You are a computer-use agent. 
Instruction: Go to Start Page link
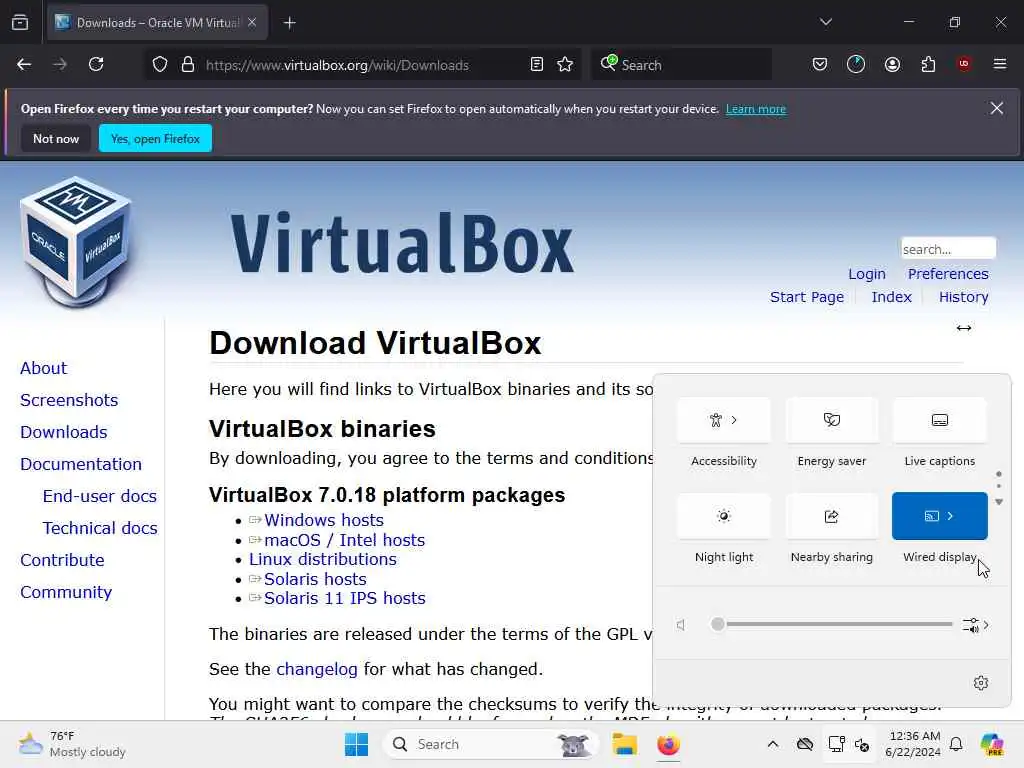[807, 297]
